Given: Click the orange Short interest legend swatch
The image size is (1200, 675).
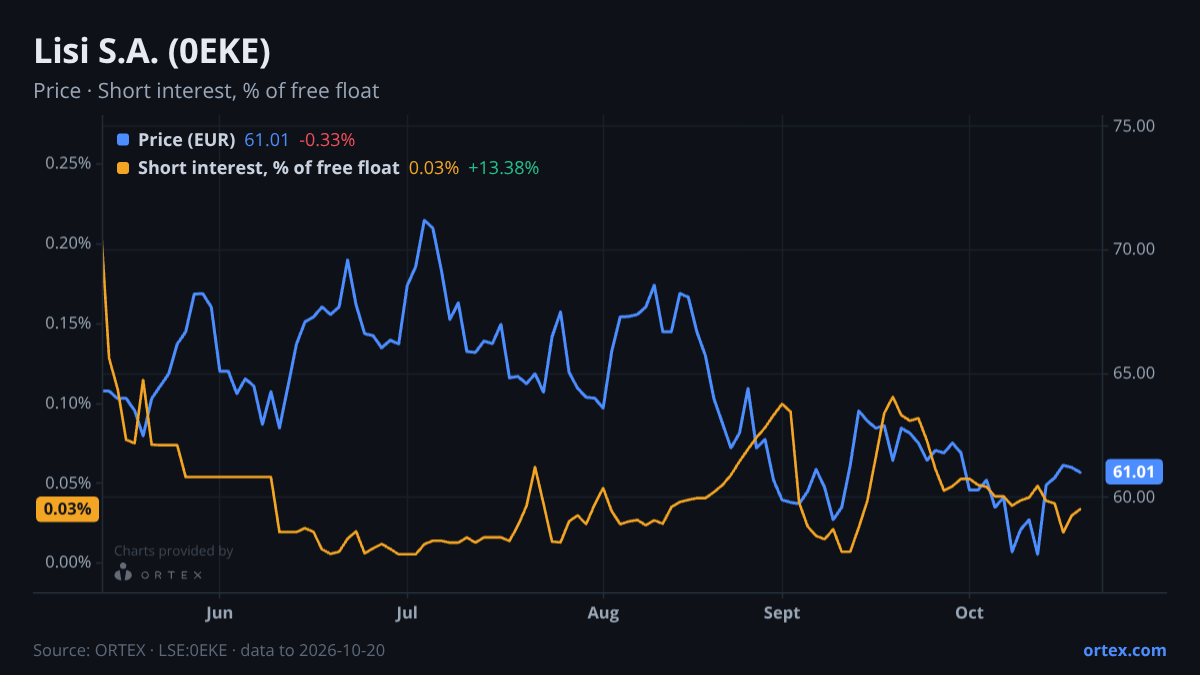Looking at the screenshot, I should (x=123, y=168).
